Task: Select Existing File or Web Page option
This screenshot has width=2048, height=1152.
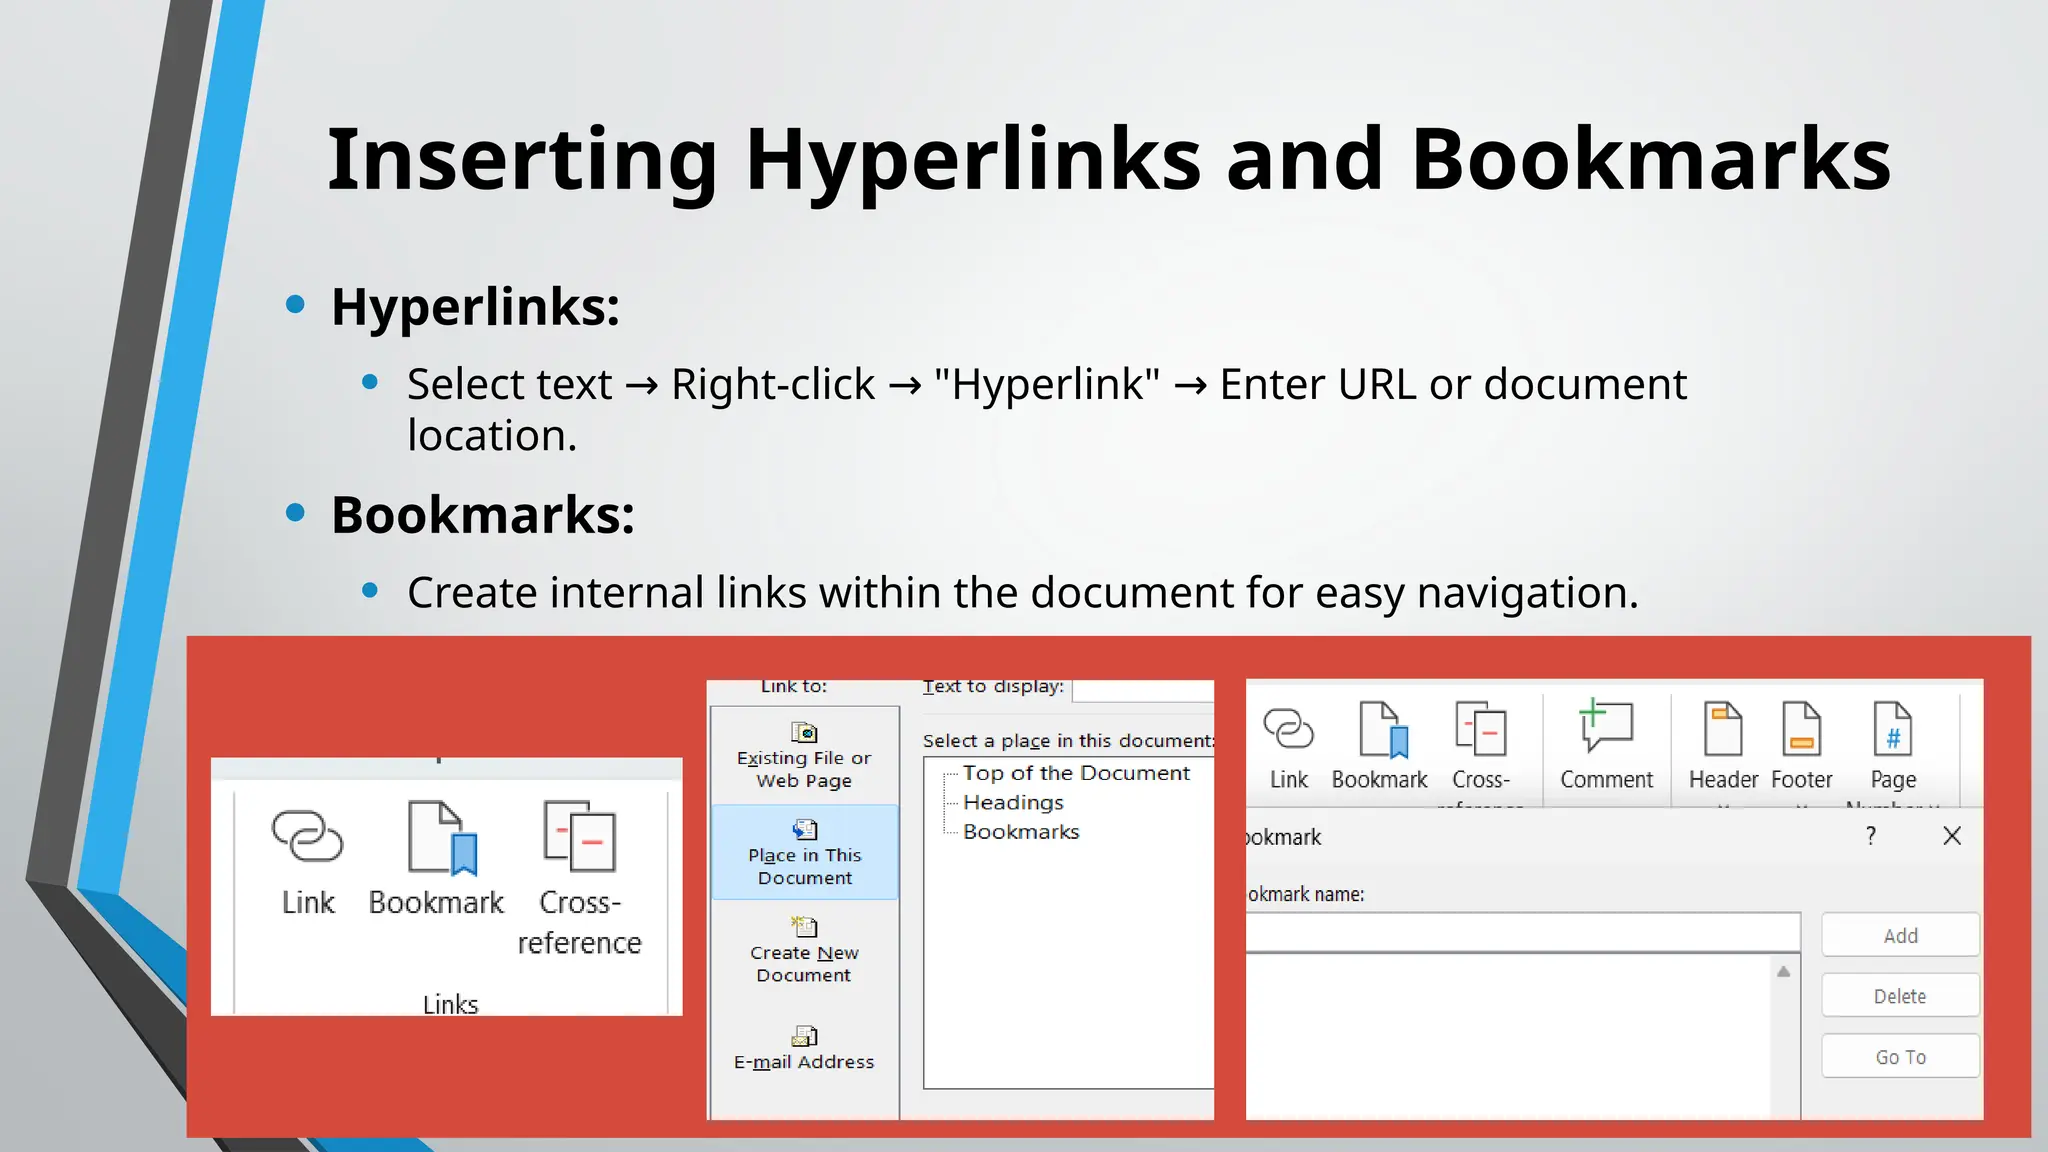Action: coord(804,756)
